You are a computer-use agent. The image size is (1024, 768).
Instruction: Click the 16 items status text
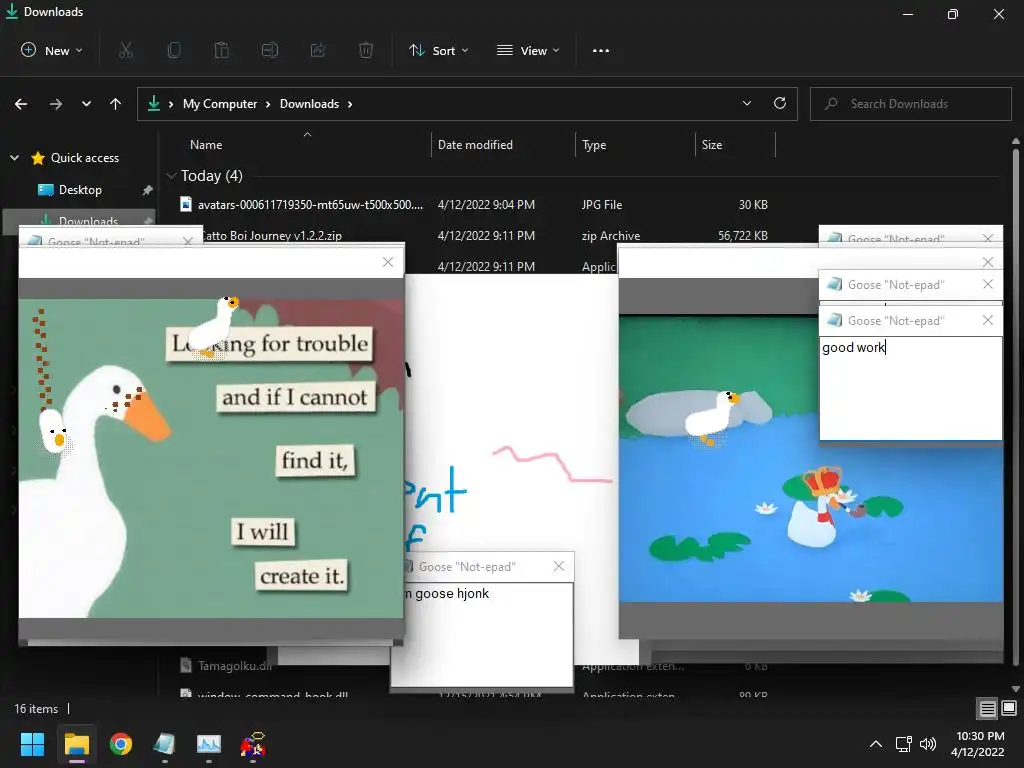(x=36, y=709)
